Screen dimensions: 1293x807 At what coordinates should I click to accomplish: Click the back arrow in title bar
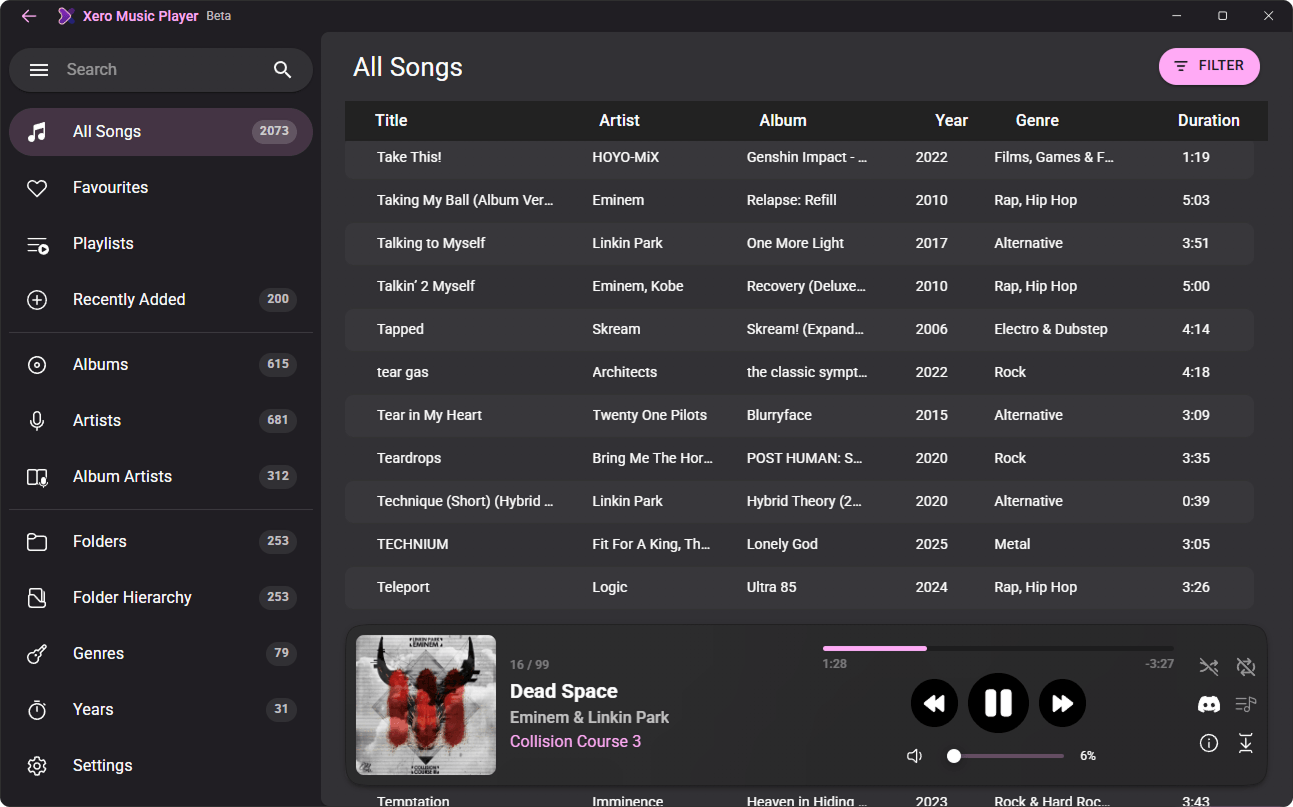[x=29, y=16]
